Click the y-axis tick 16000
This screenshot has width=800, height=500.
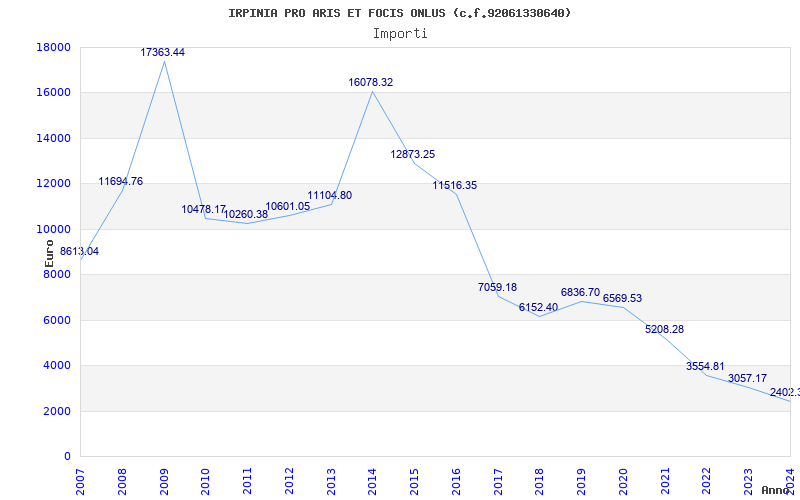tap(54, 93)
